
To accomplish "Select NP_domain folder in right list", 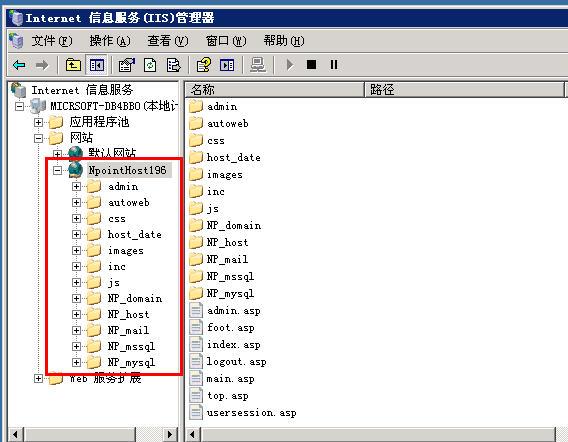I will click(x=234, y=225).
